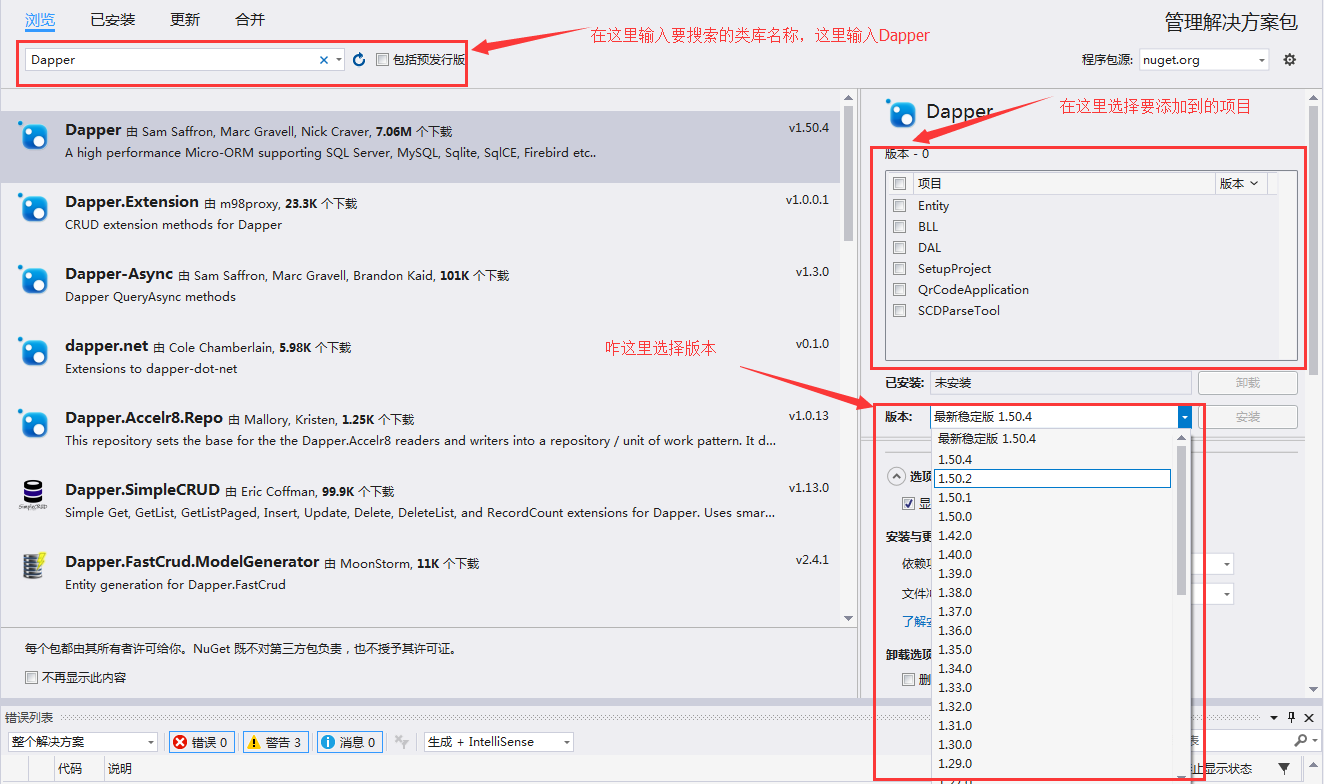Image resolution: width=1324 pixels, height=784 pixels.
Task: Click the search magnifier in error list
Action: point(1300,741)
